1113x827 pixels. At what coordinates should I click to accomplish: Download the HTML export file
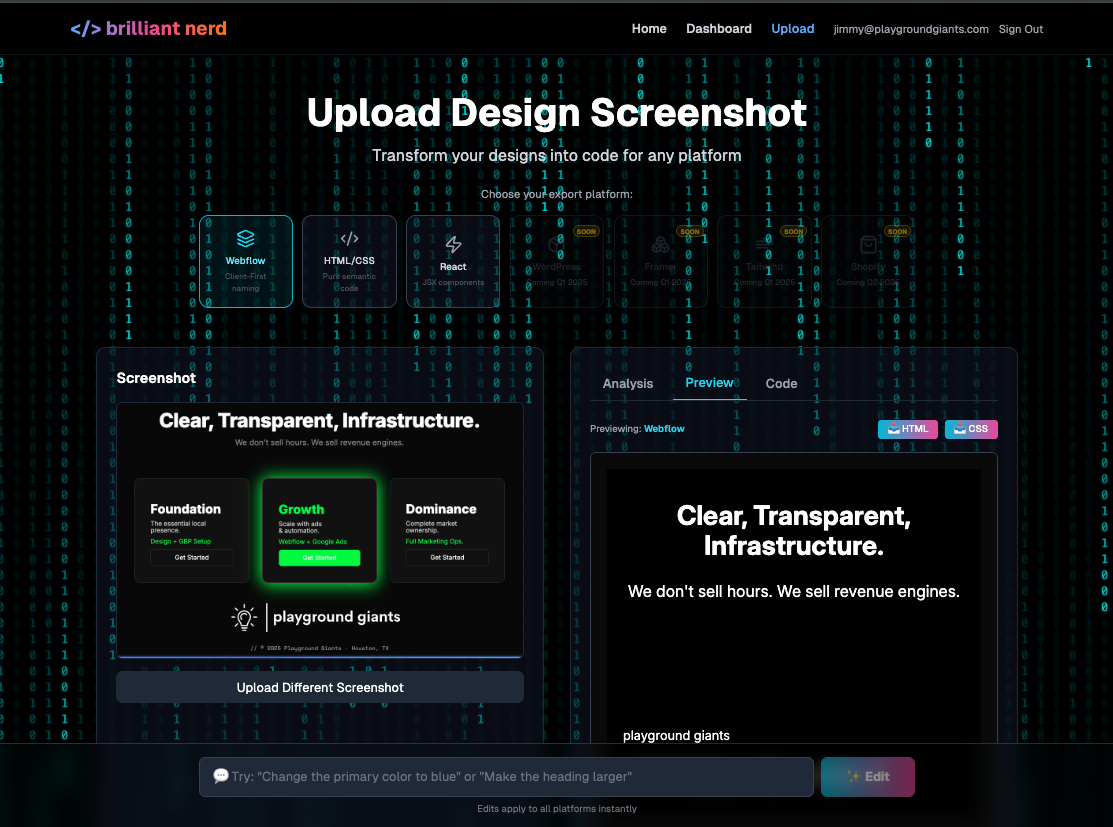(x=907, y=428)
